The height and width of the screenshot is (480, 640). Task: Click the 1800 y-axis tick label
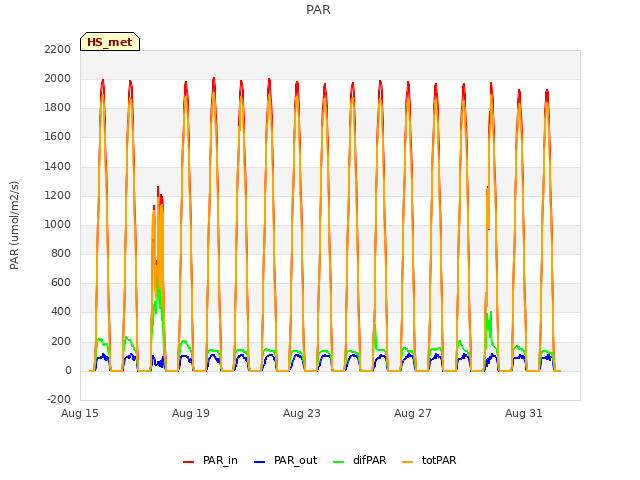tap(58, 108)
